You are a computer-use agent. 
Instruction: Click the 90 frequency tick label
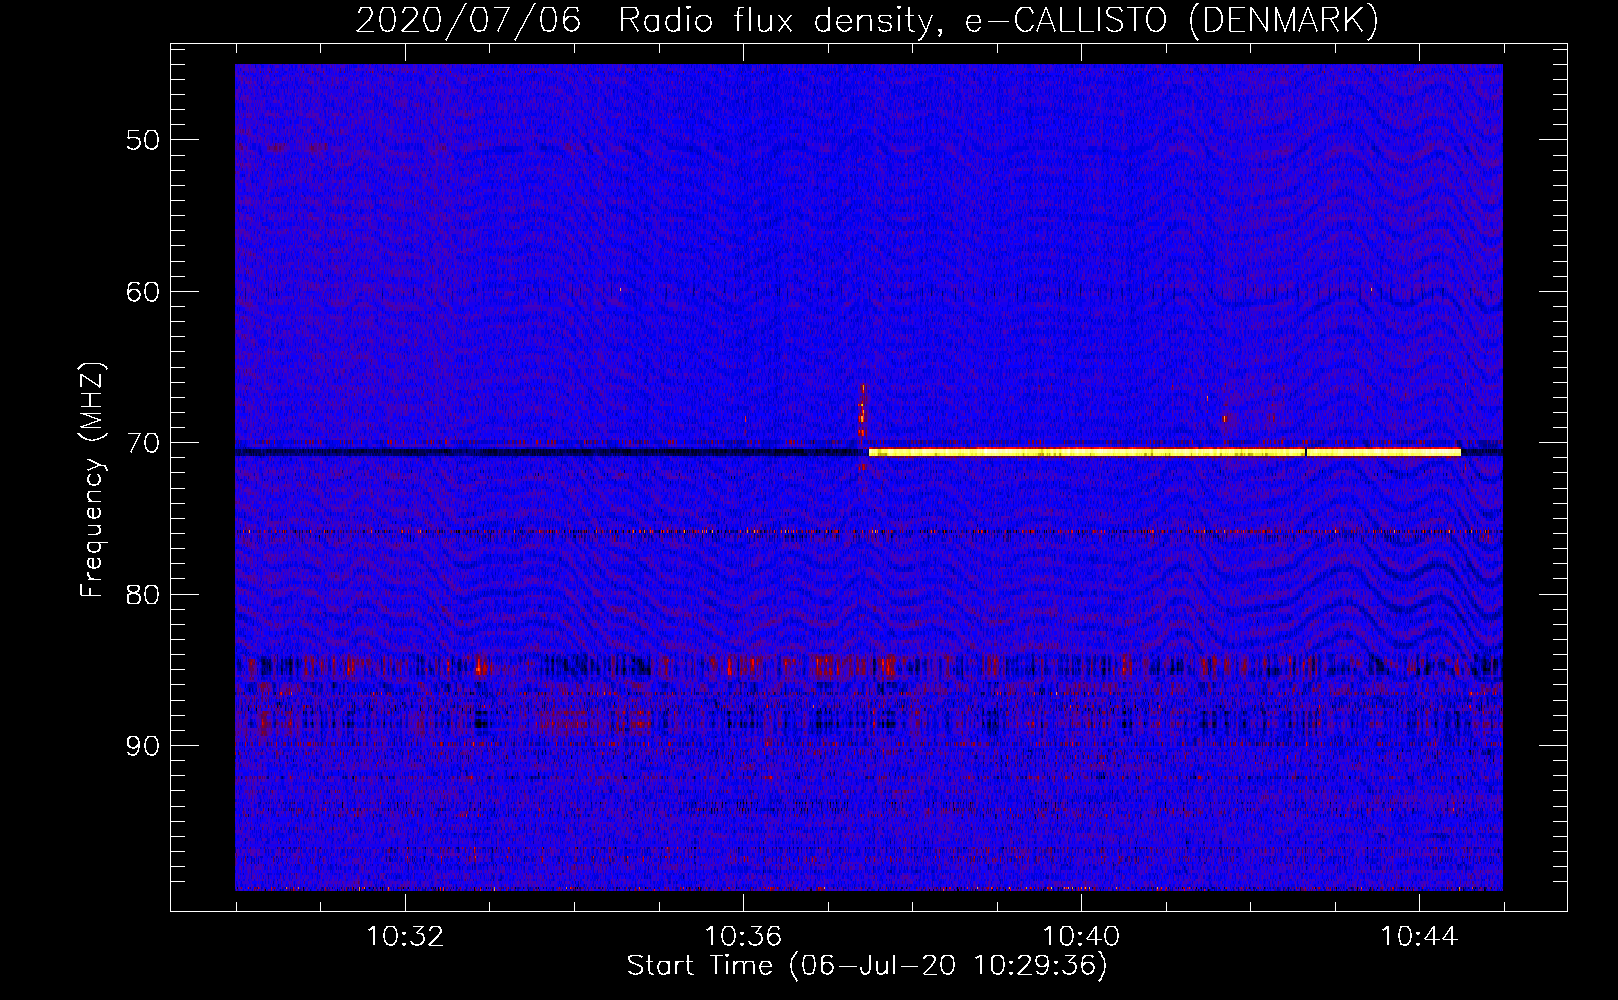[x=143, y=746]
